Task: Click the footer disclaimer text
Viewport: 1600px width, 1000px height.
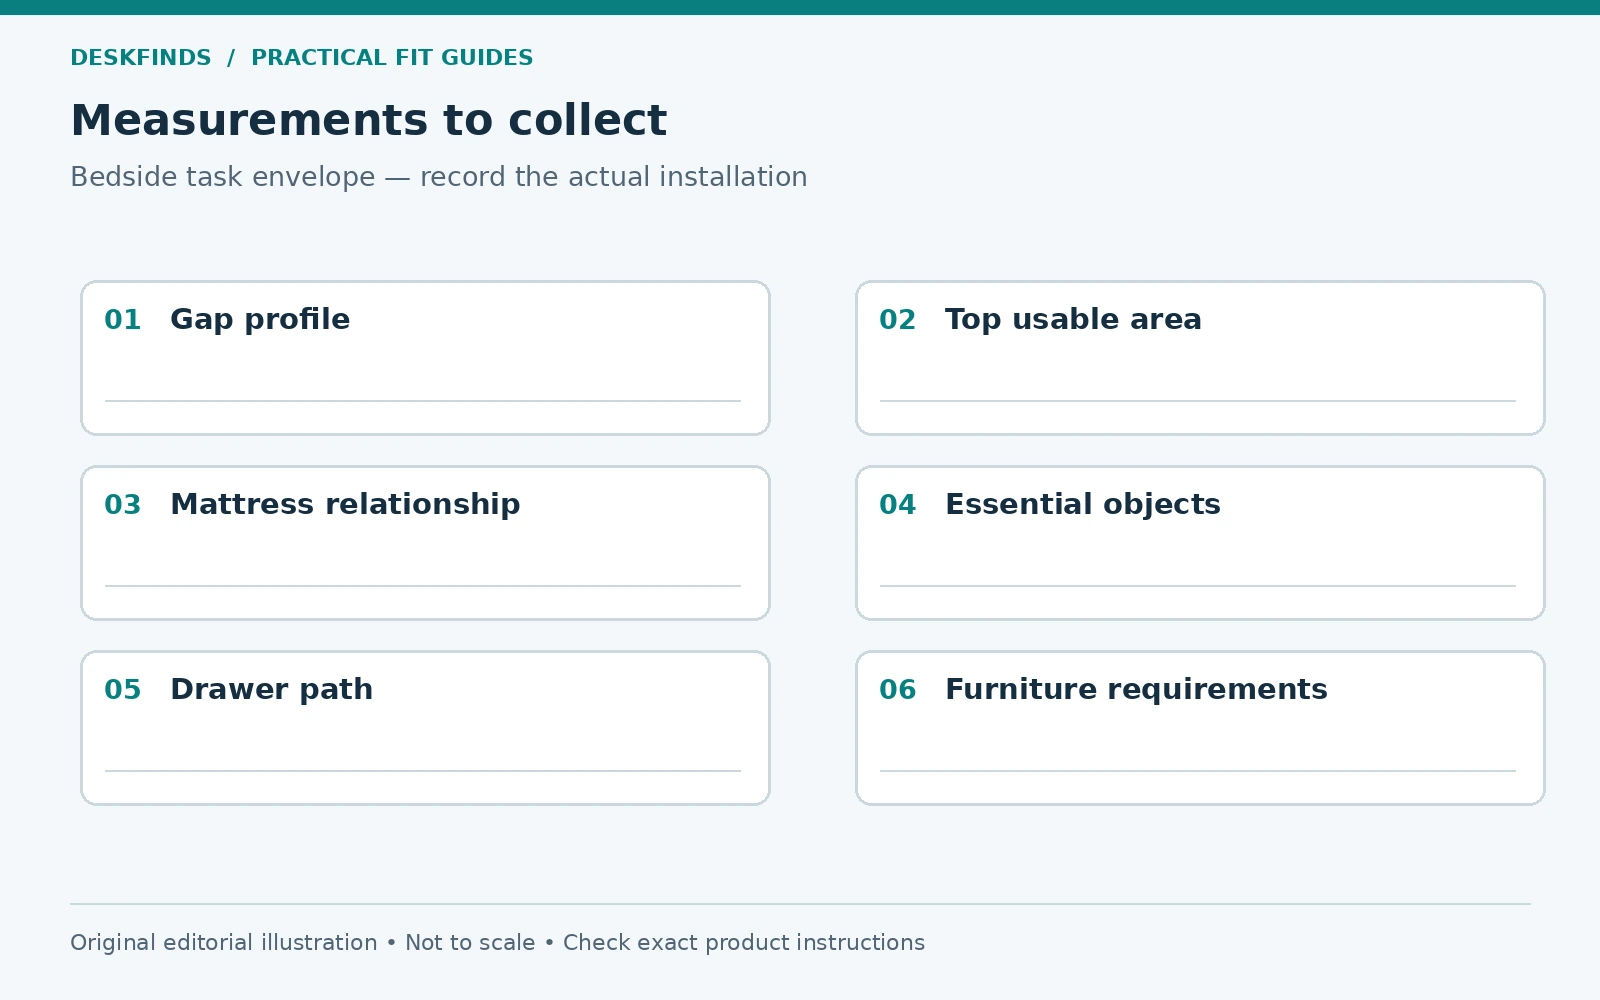Action: [x=497, y=943]
